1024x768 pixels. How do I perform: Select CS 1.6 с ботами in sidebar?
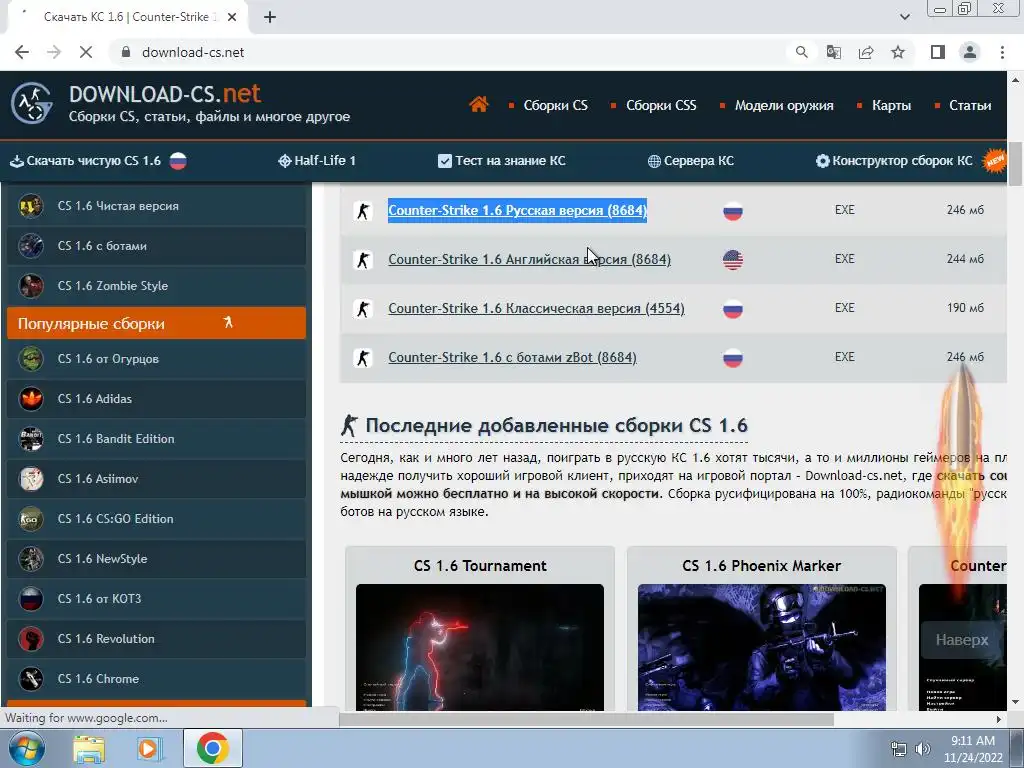[156, 246]
